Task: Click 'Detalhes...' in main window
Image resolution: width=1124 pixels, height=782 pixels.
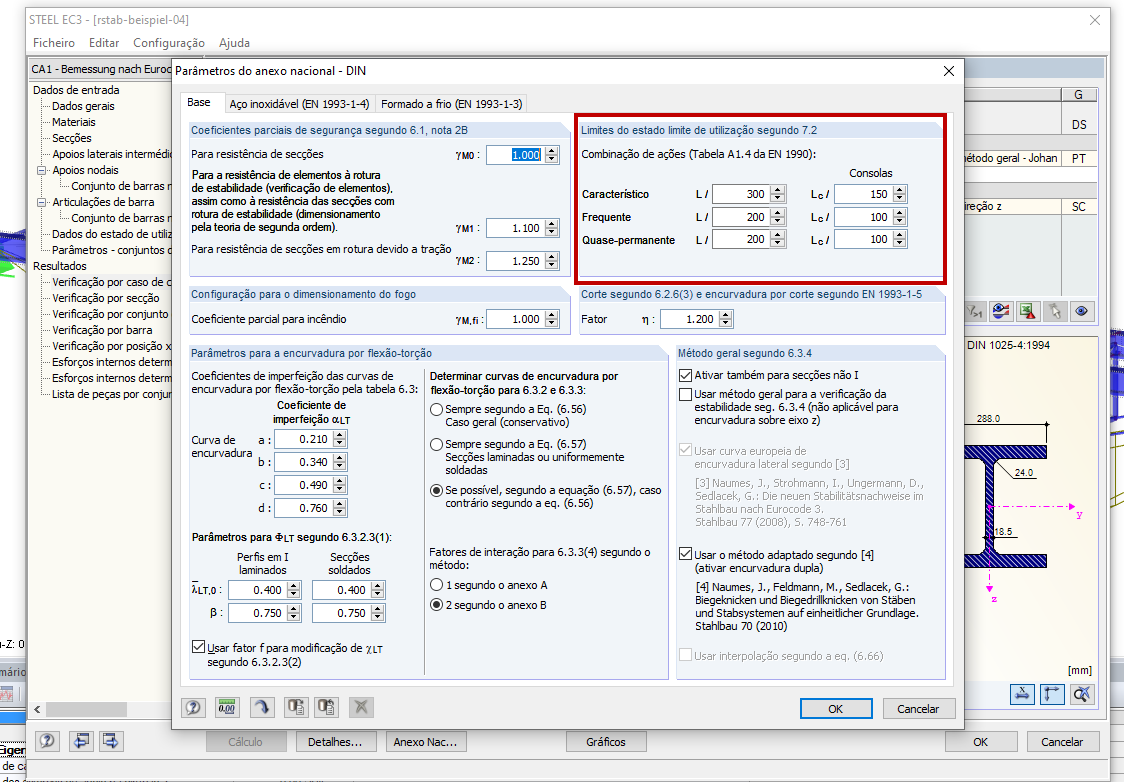Action: (335, 742)
